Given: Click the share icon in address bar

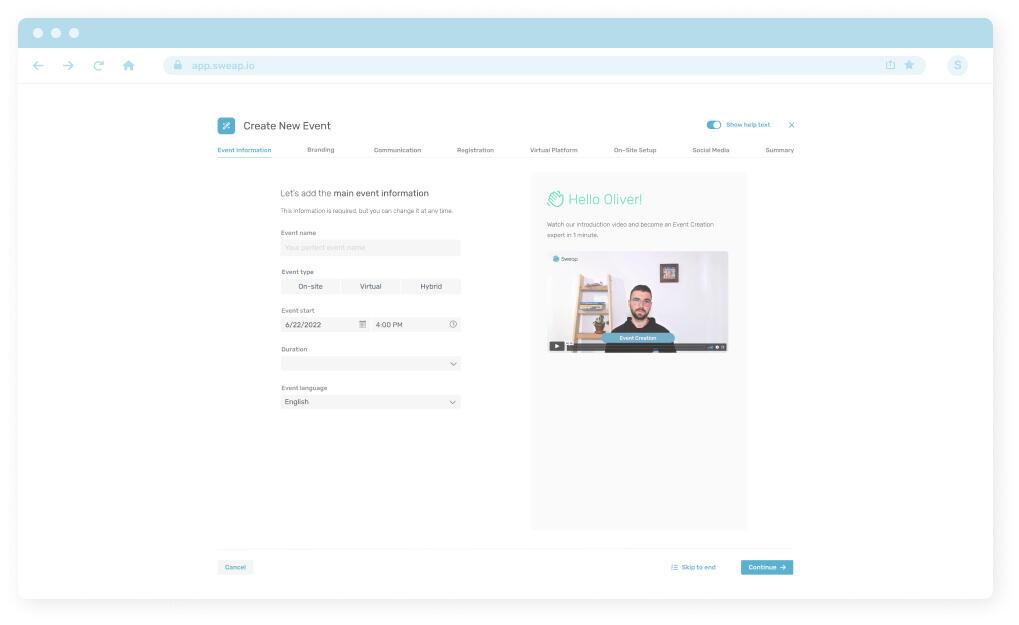Looking at the screenshot, I should [890, 65].
